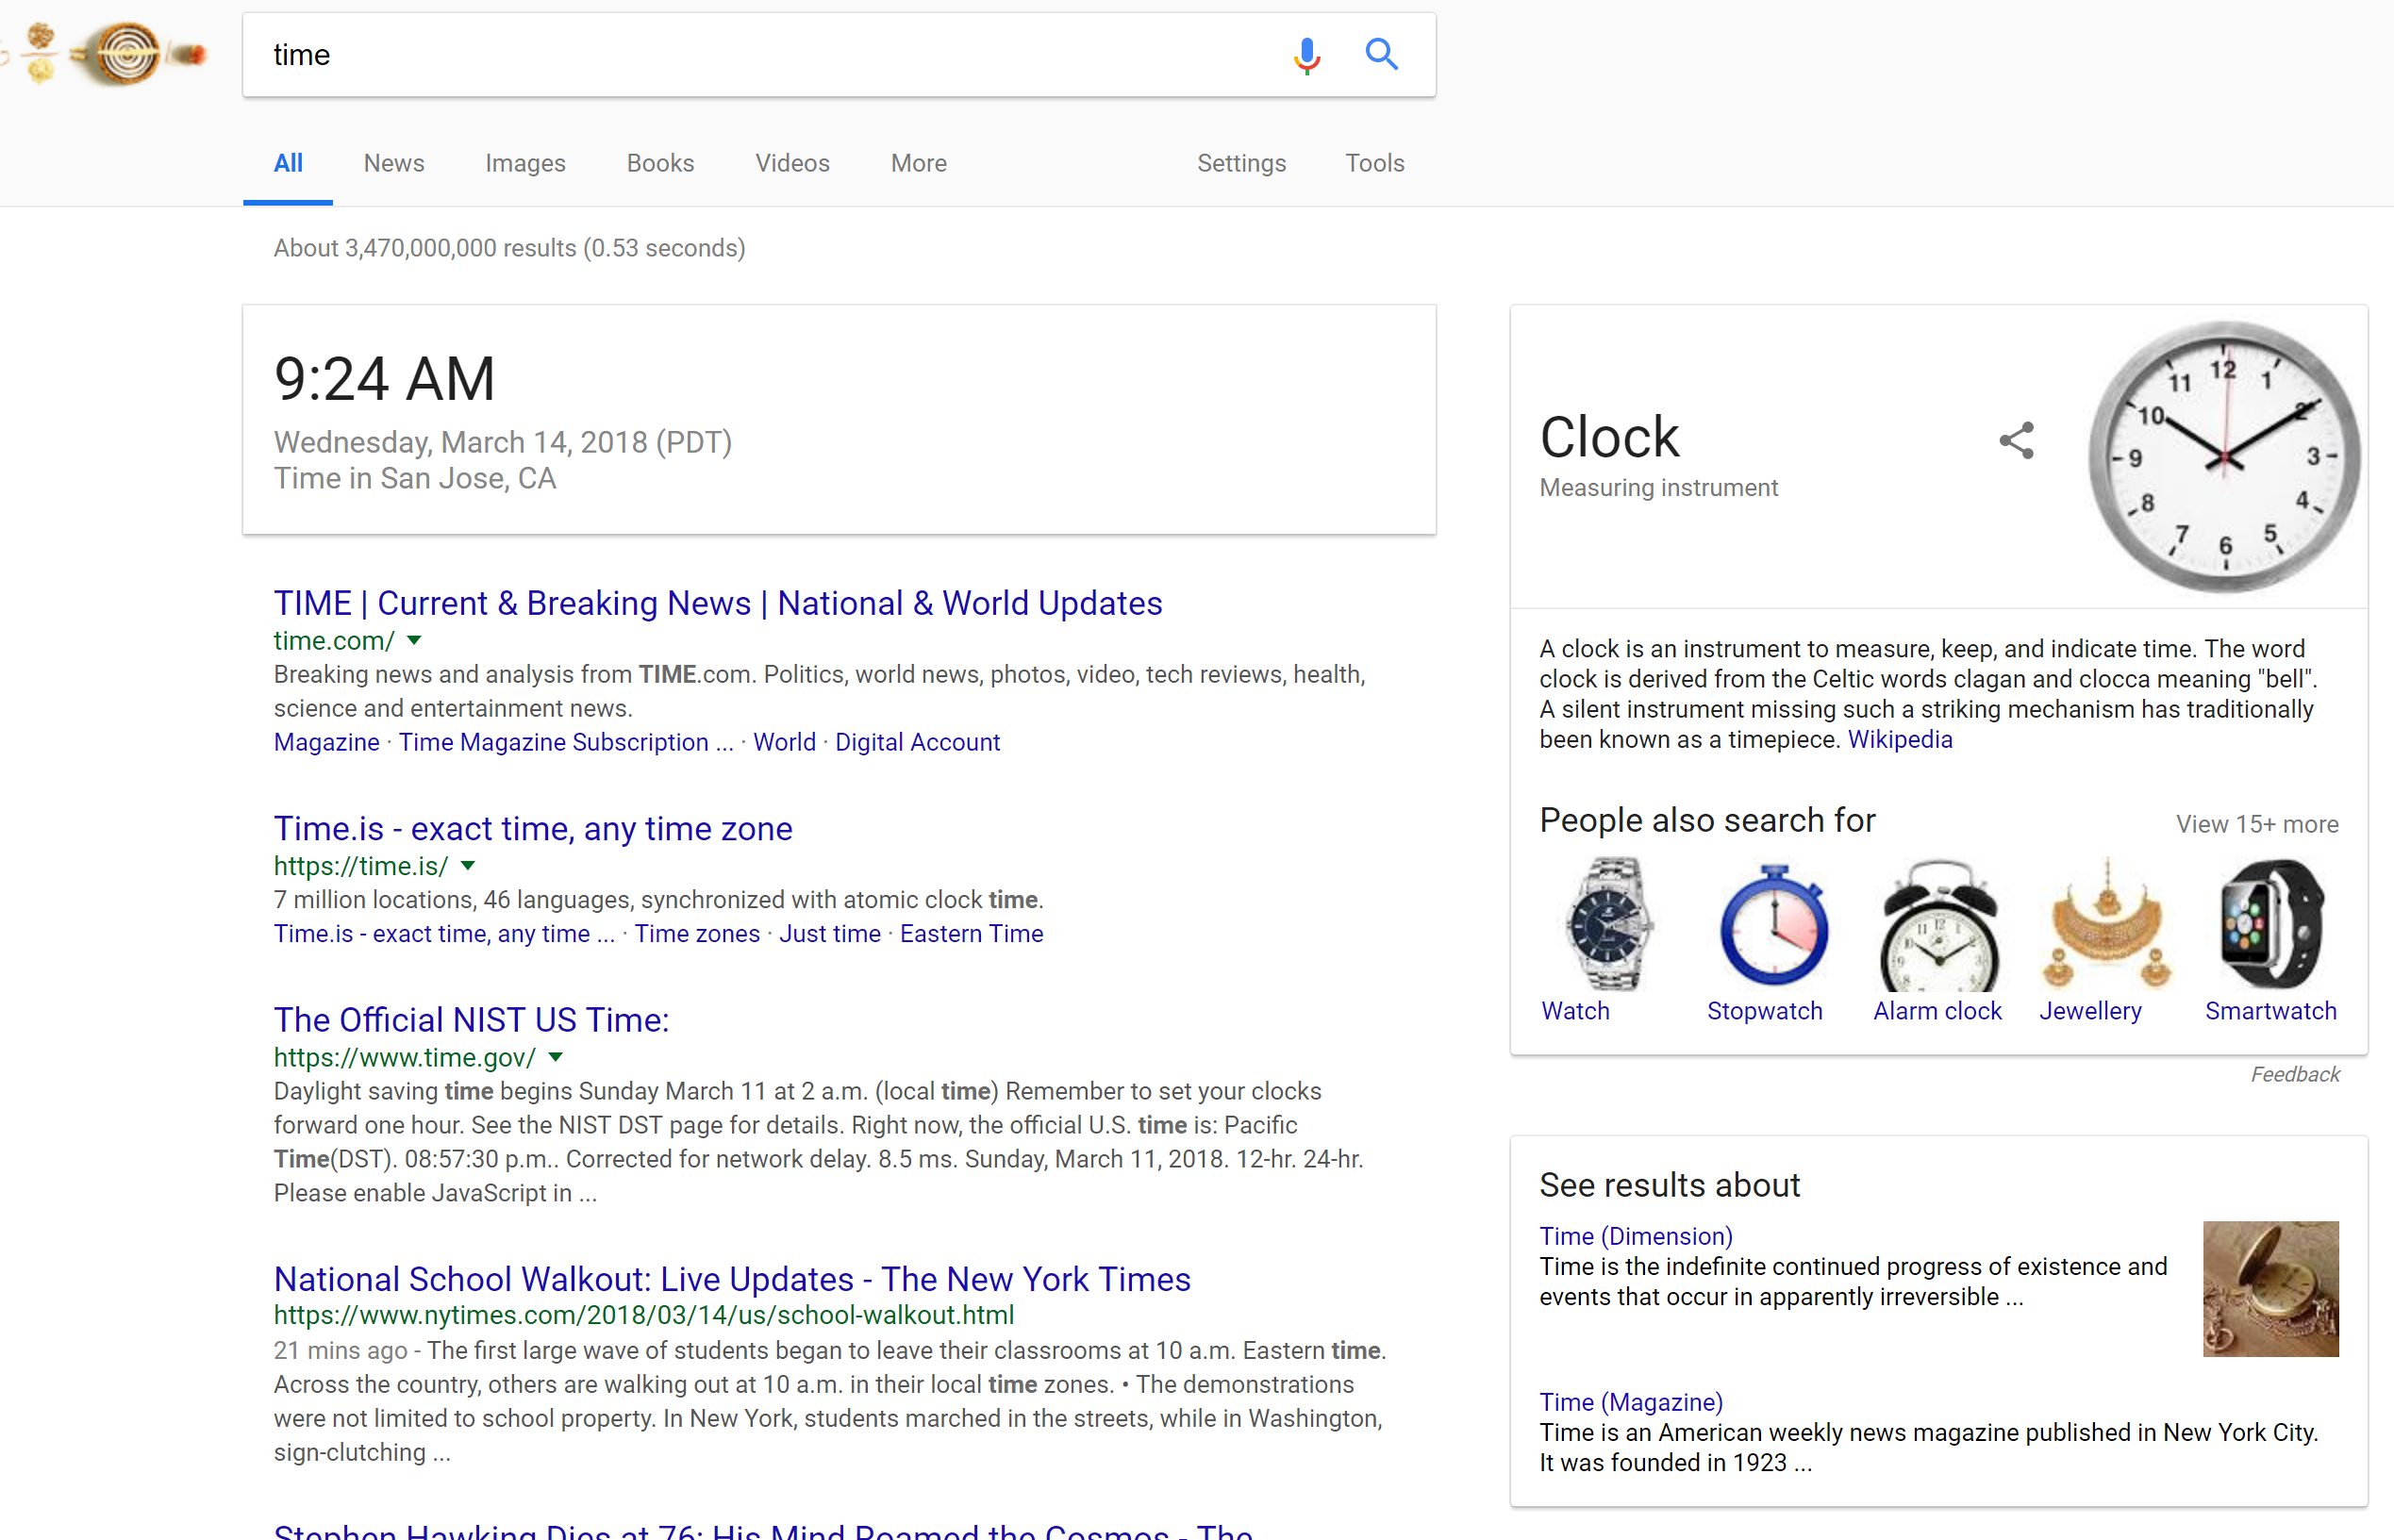Click View 15+ more link
This screenshot has width=2394, height=1540.
[2256, 824]
